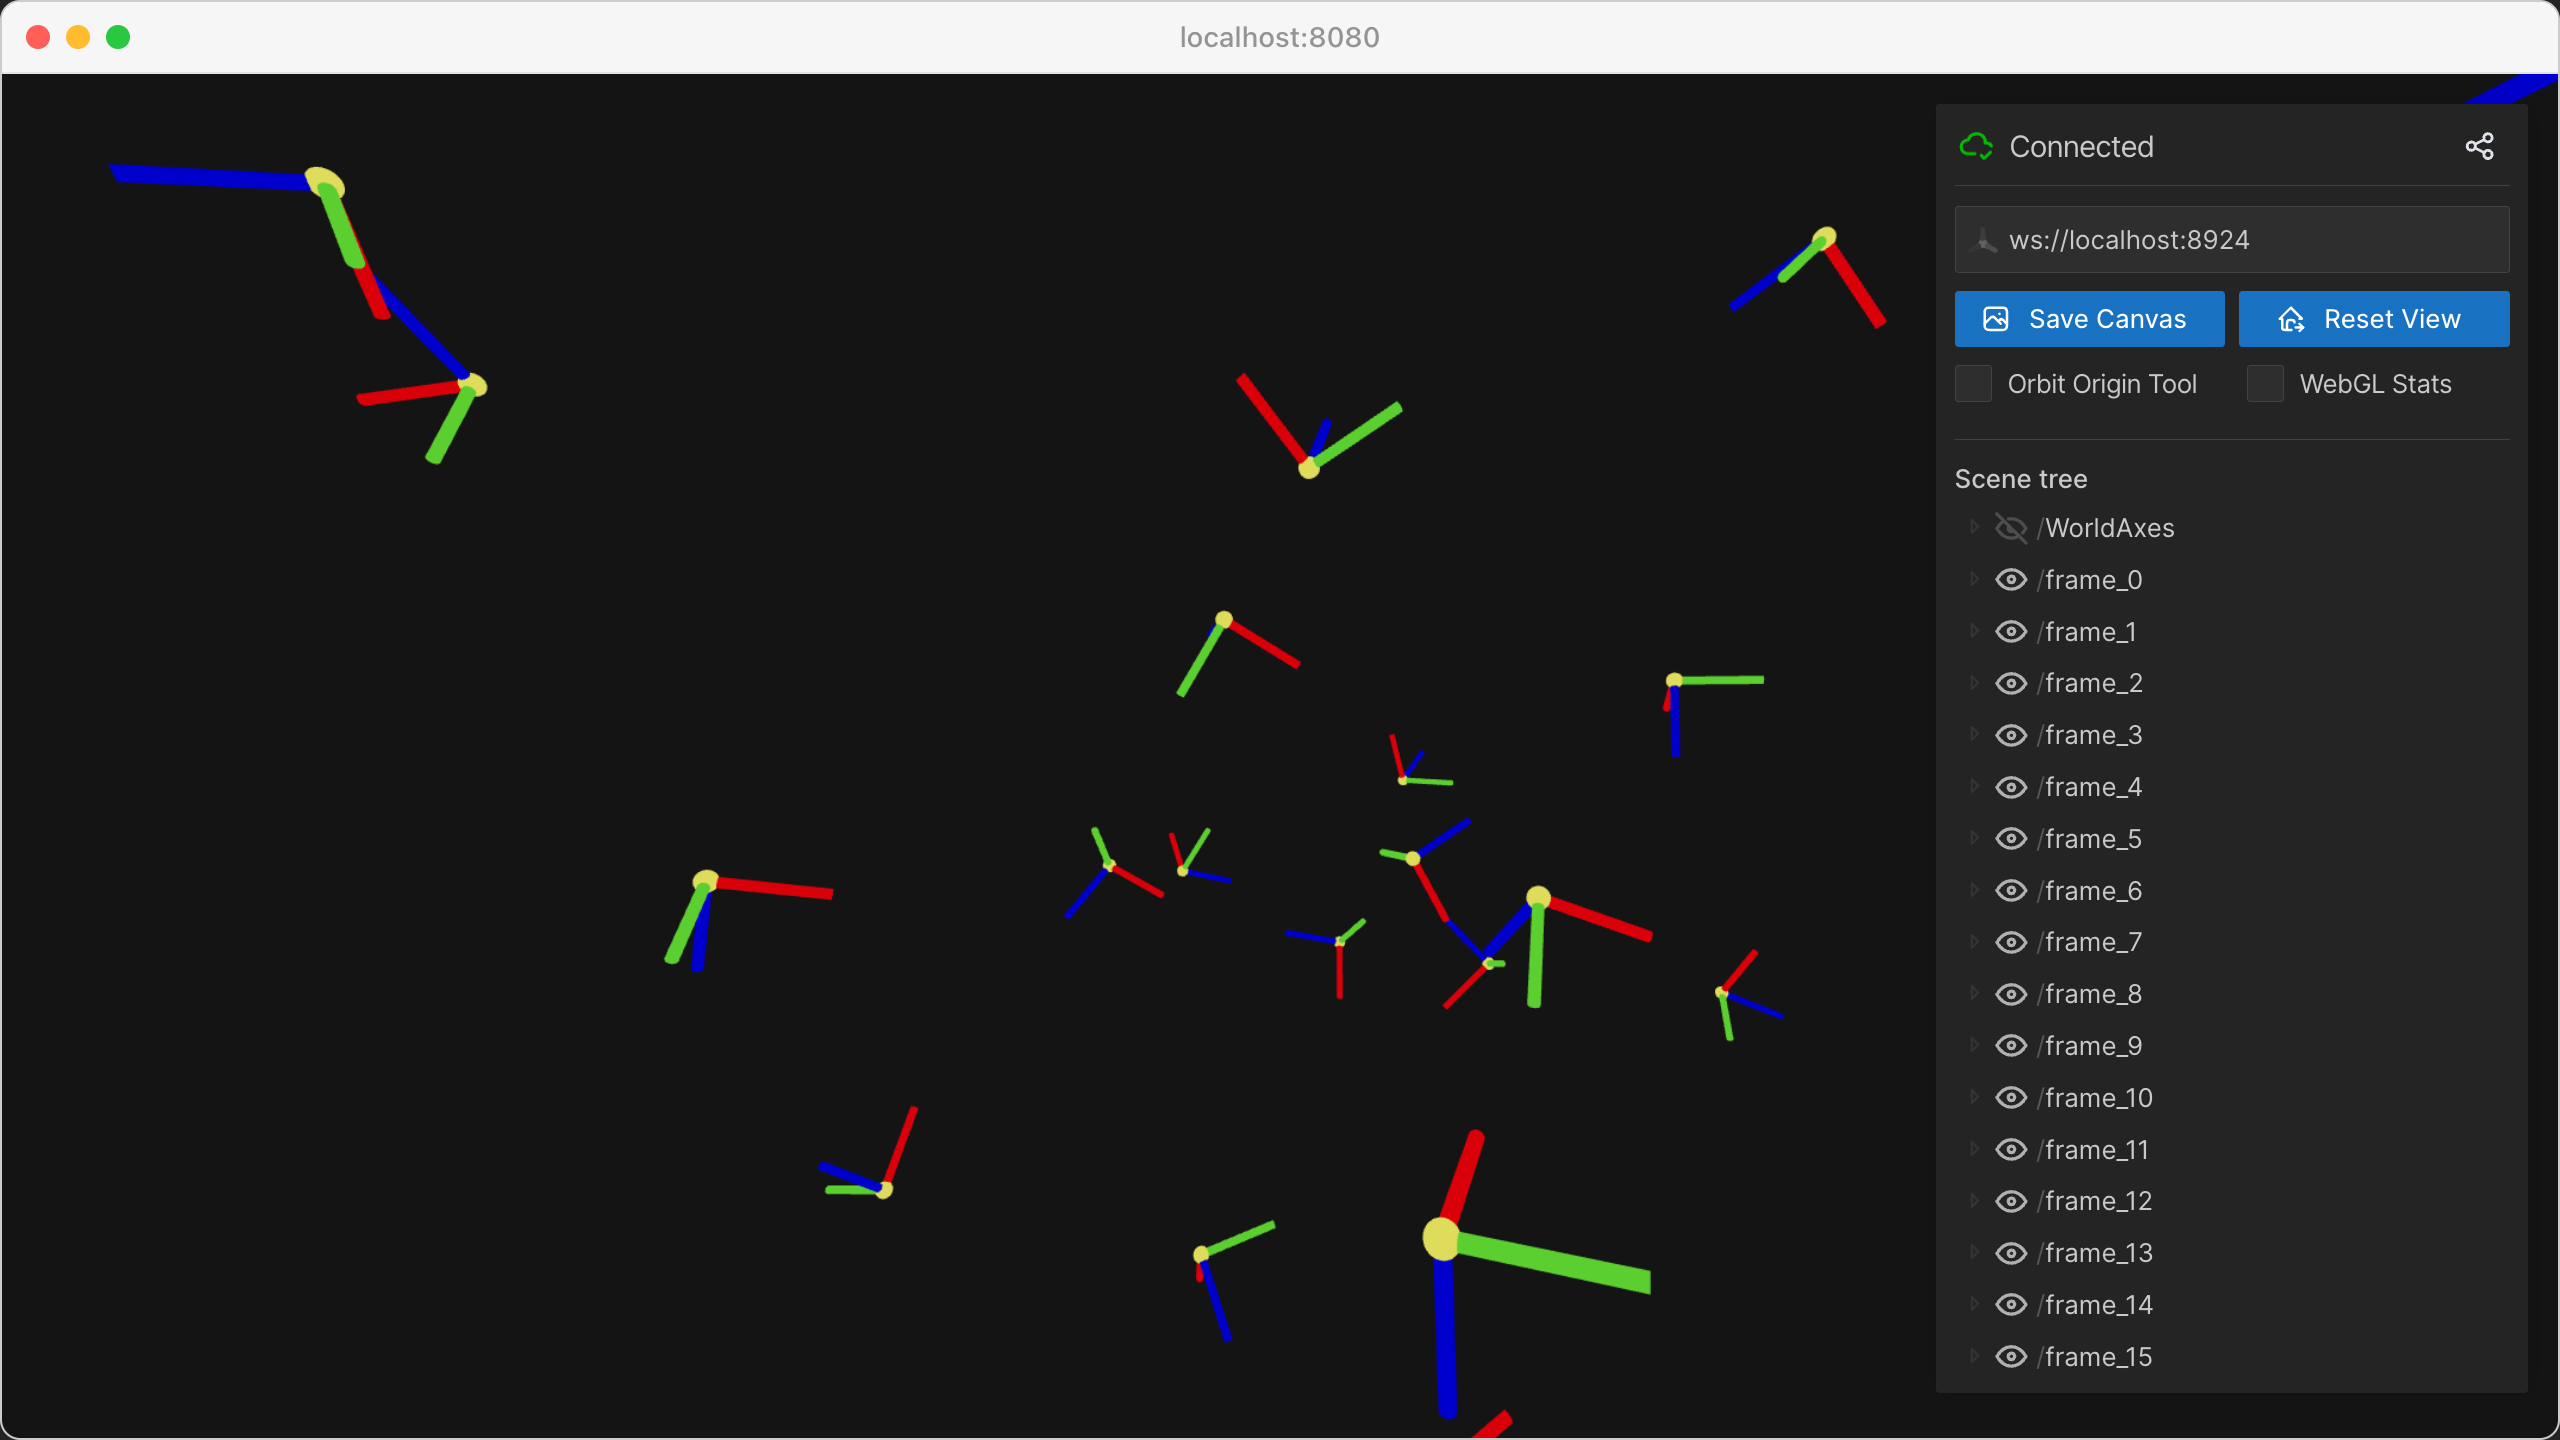Click the green connected cloud icon
This screenshot has width=2560, height=1440.
[x=1976, y=147]
